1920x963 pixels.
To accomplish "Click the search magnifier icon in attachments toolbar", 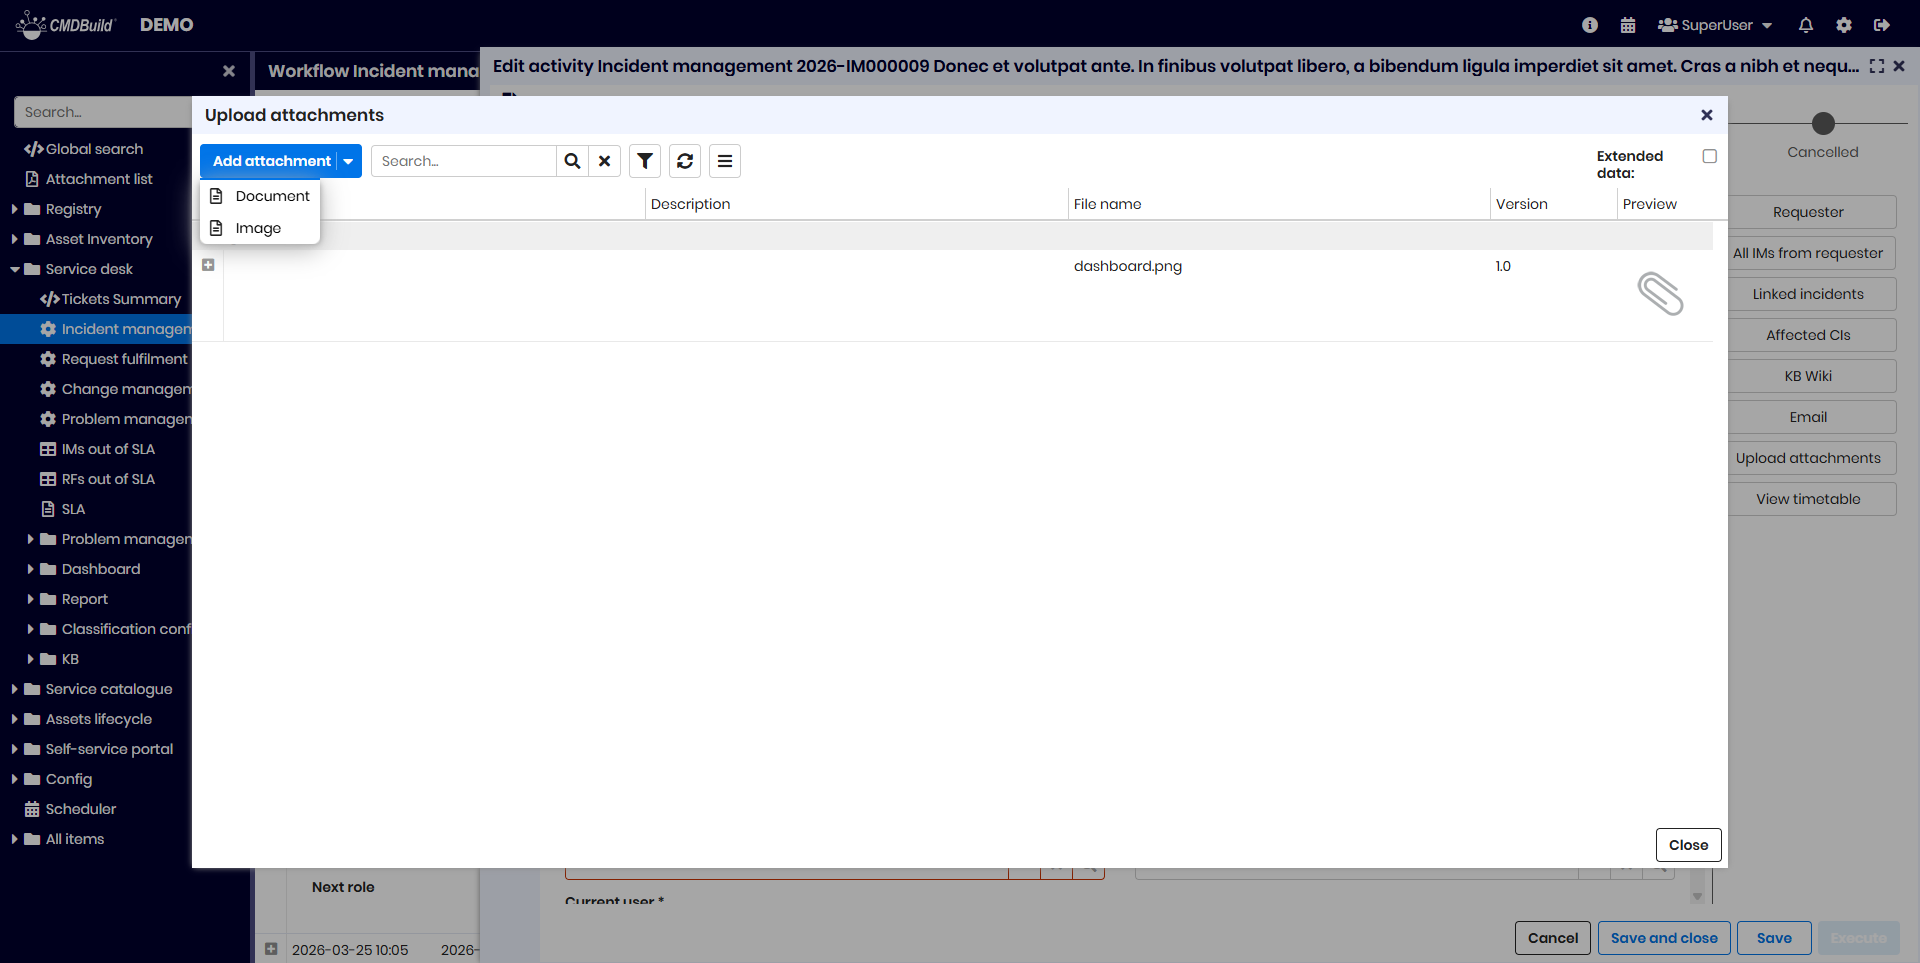I will click(x=572, y=161).
